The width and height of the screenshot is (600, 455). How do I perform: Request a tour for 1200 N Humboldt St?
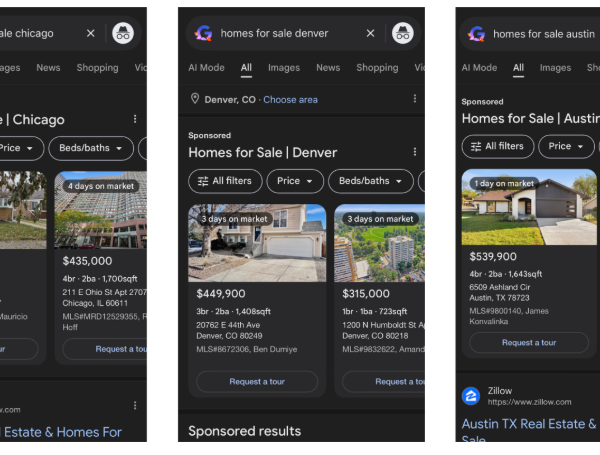383,382
